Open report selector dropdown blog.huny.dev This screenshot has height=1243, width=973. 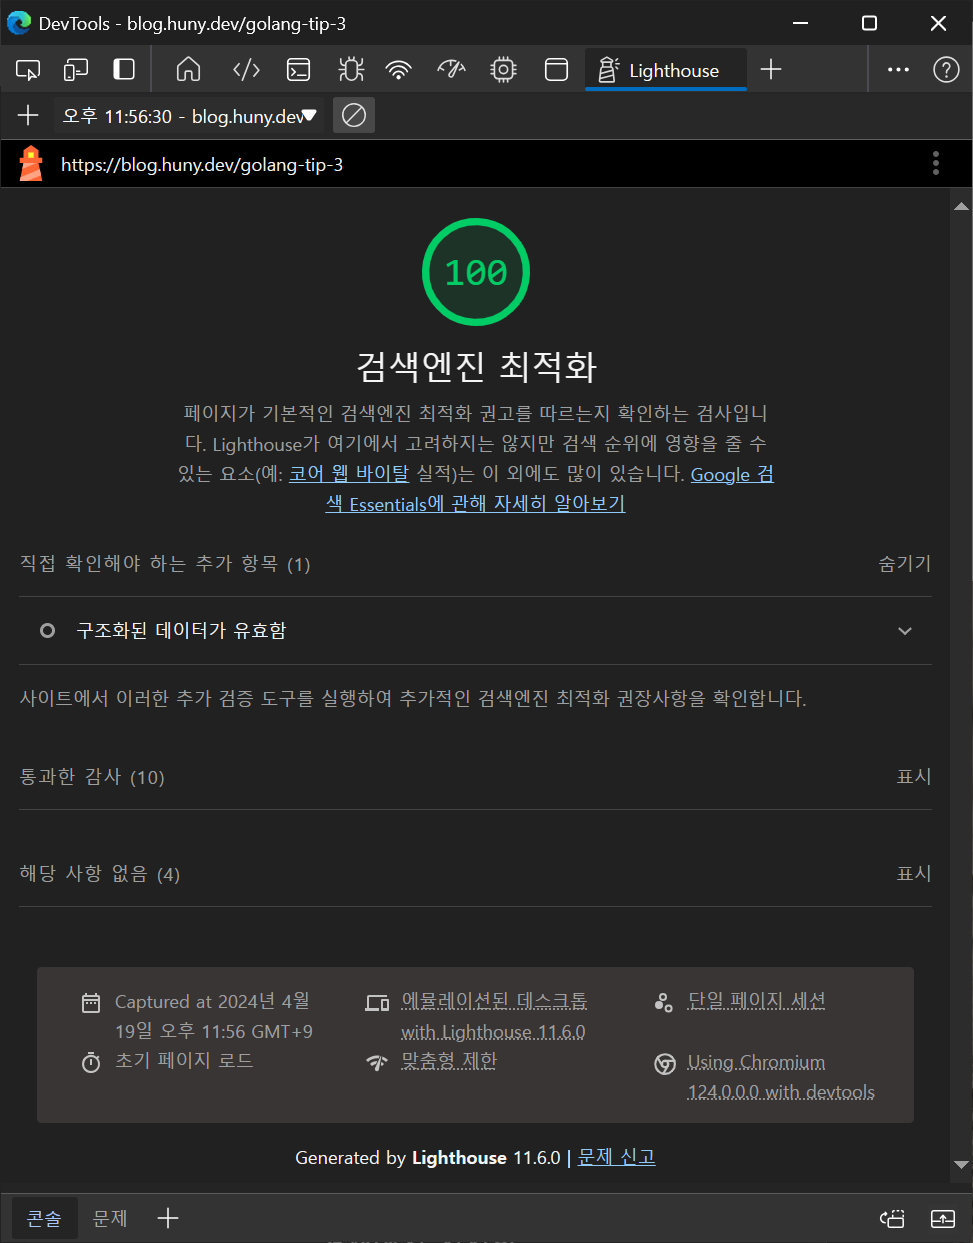pyautogui.click(x=189, y=116)
